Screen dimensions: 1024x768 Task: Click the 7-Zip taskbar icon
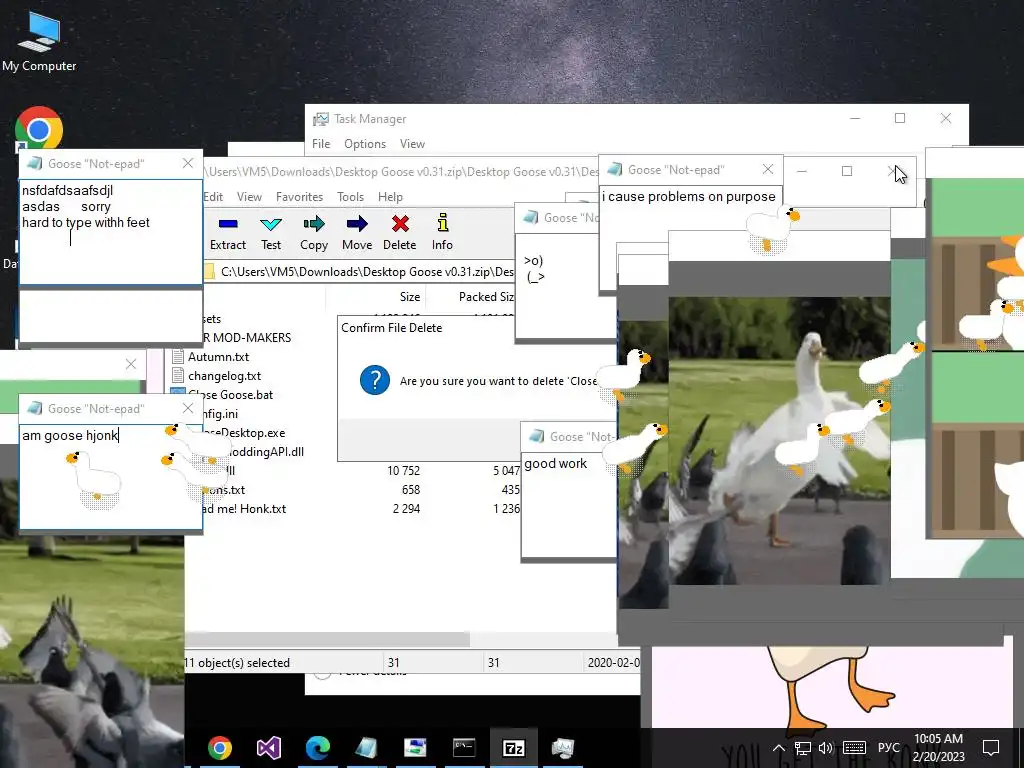(513, 748)
